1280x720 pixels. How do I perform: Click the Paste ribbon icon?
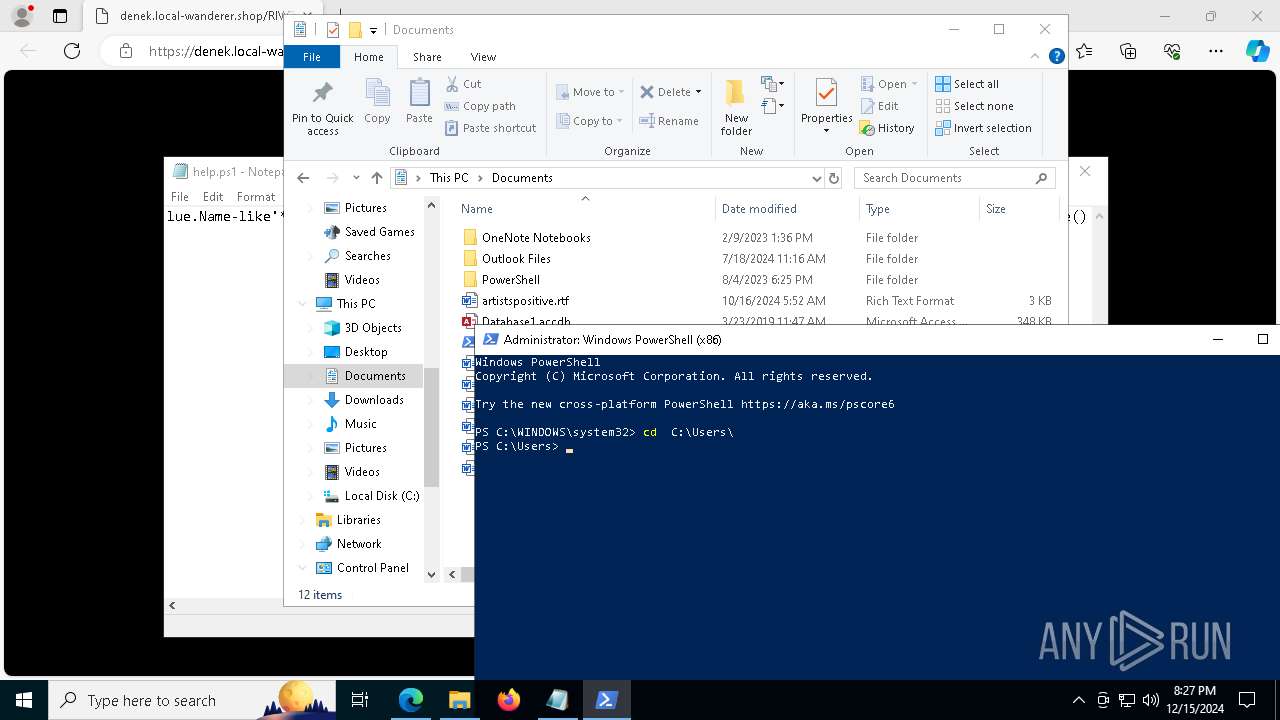419,94
